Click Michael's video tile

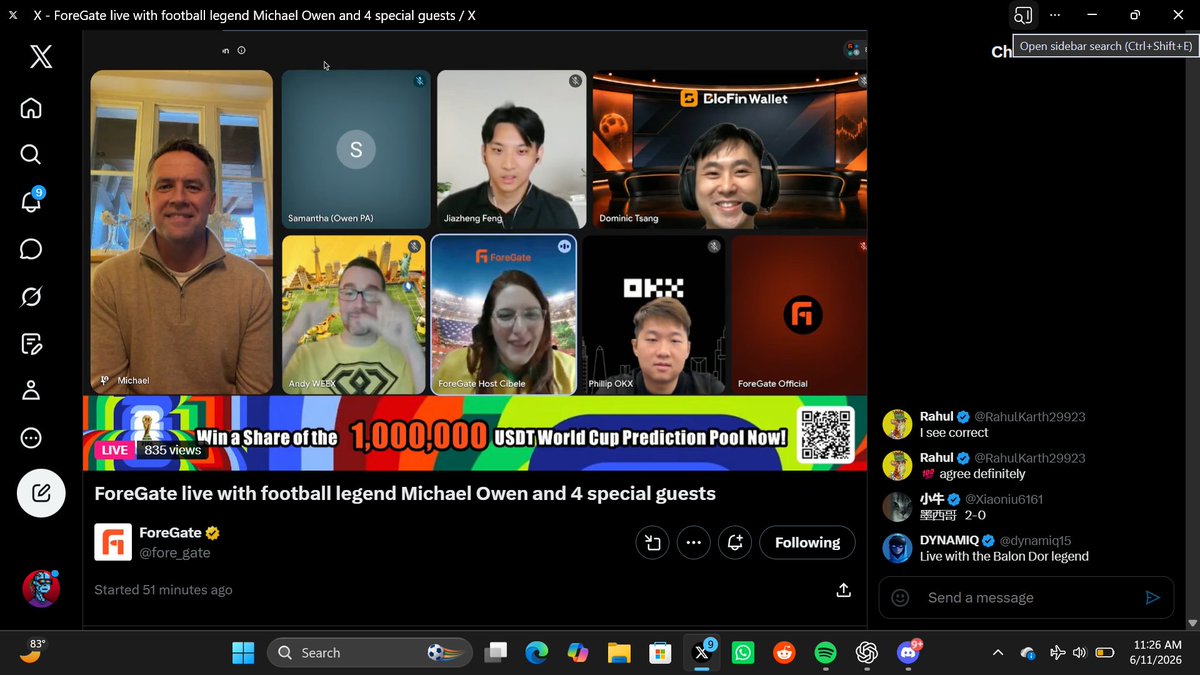pyautogui.click(x=182, y=232)
